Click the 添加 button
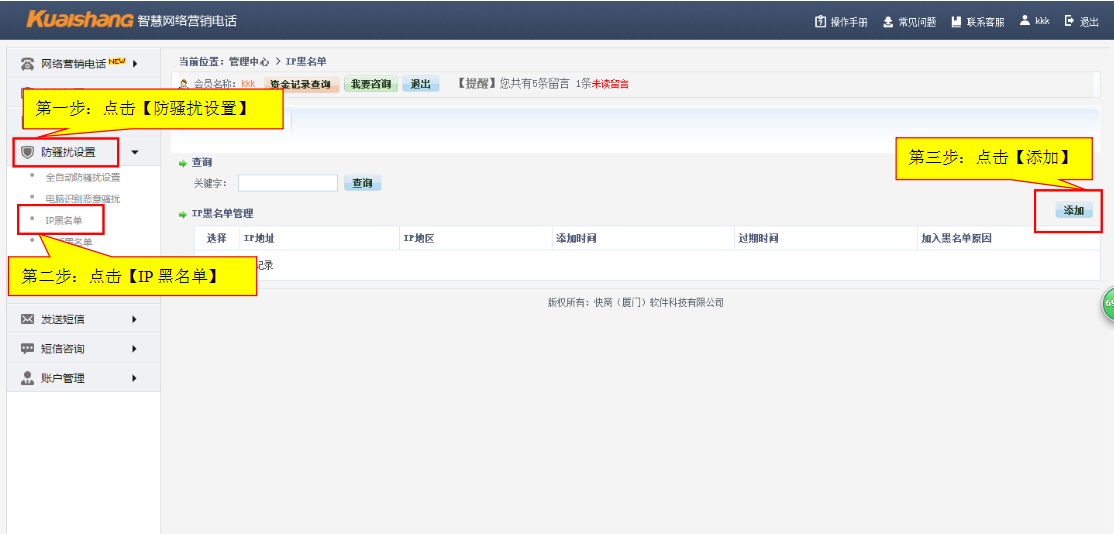This screenshot has height=534, width=1114. coord(1073,211)
